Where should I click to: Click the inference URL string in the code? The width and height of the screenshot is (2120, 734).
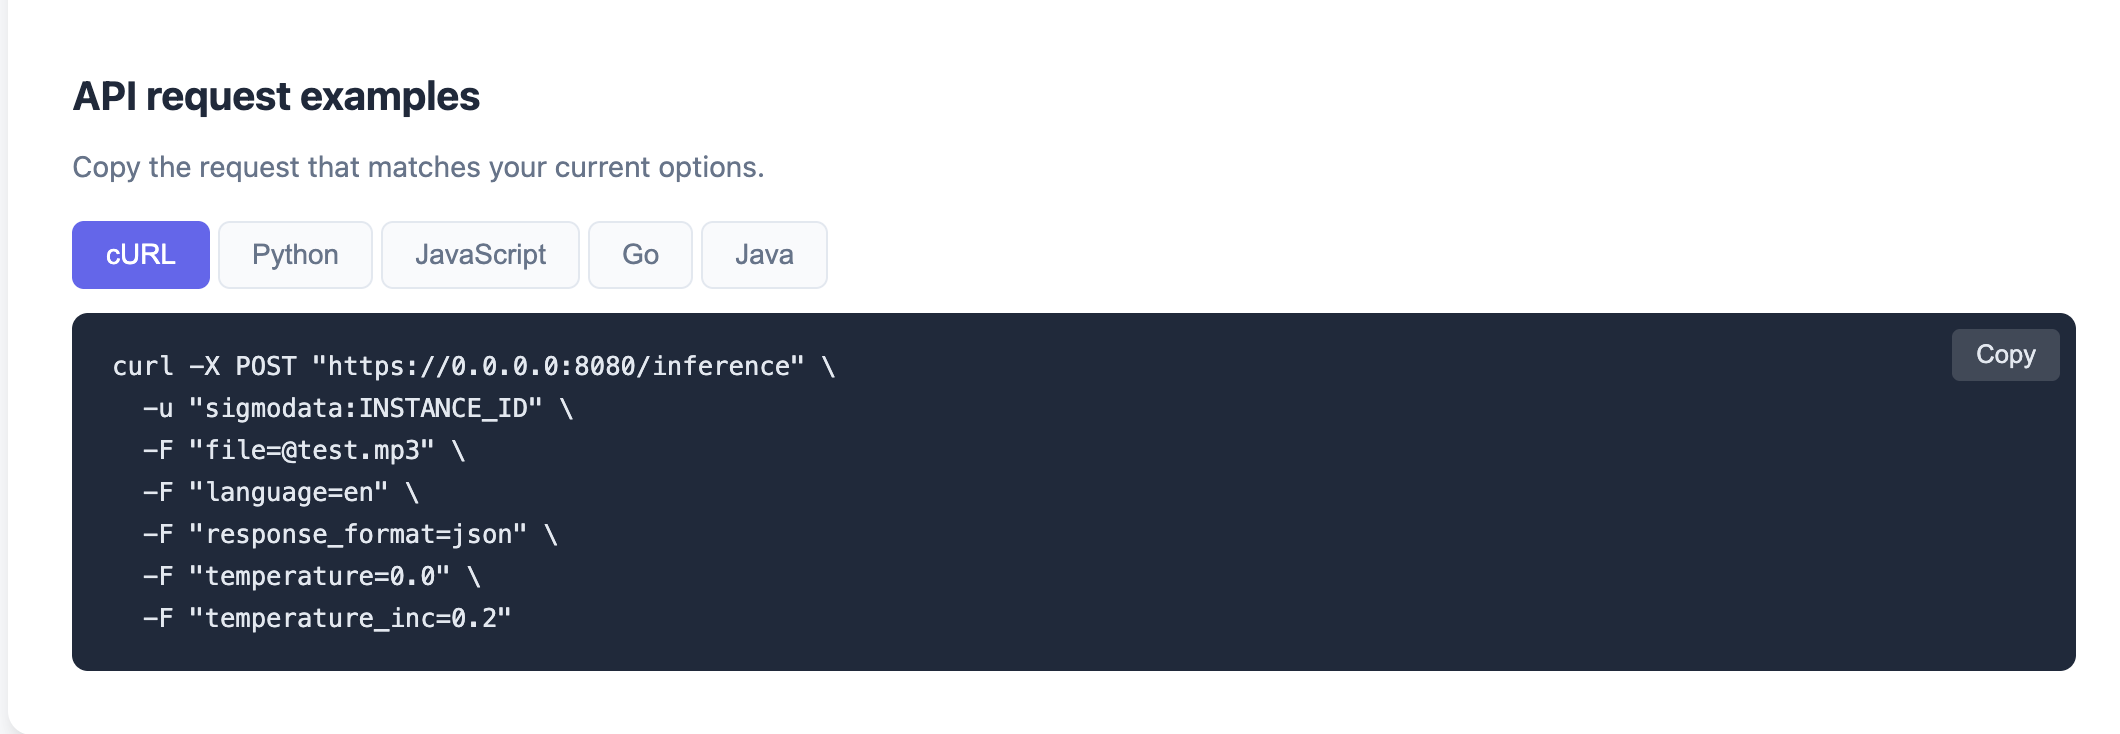click(x=558, y=367)
